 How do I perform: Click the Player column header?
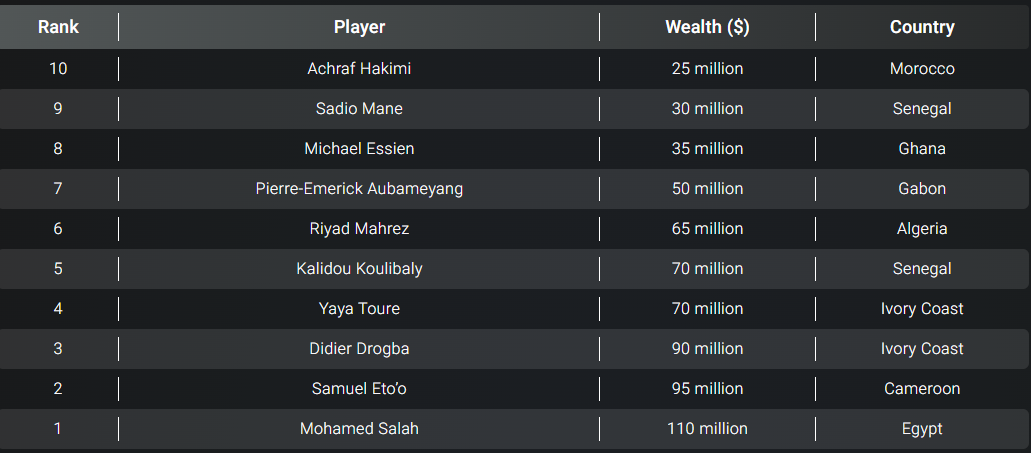[359, 27]
